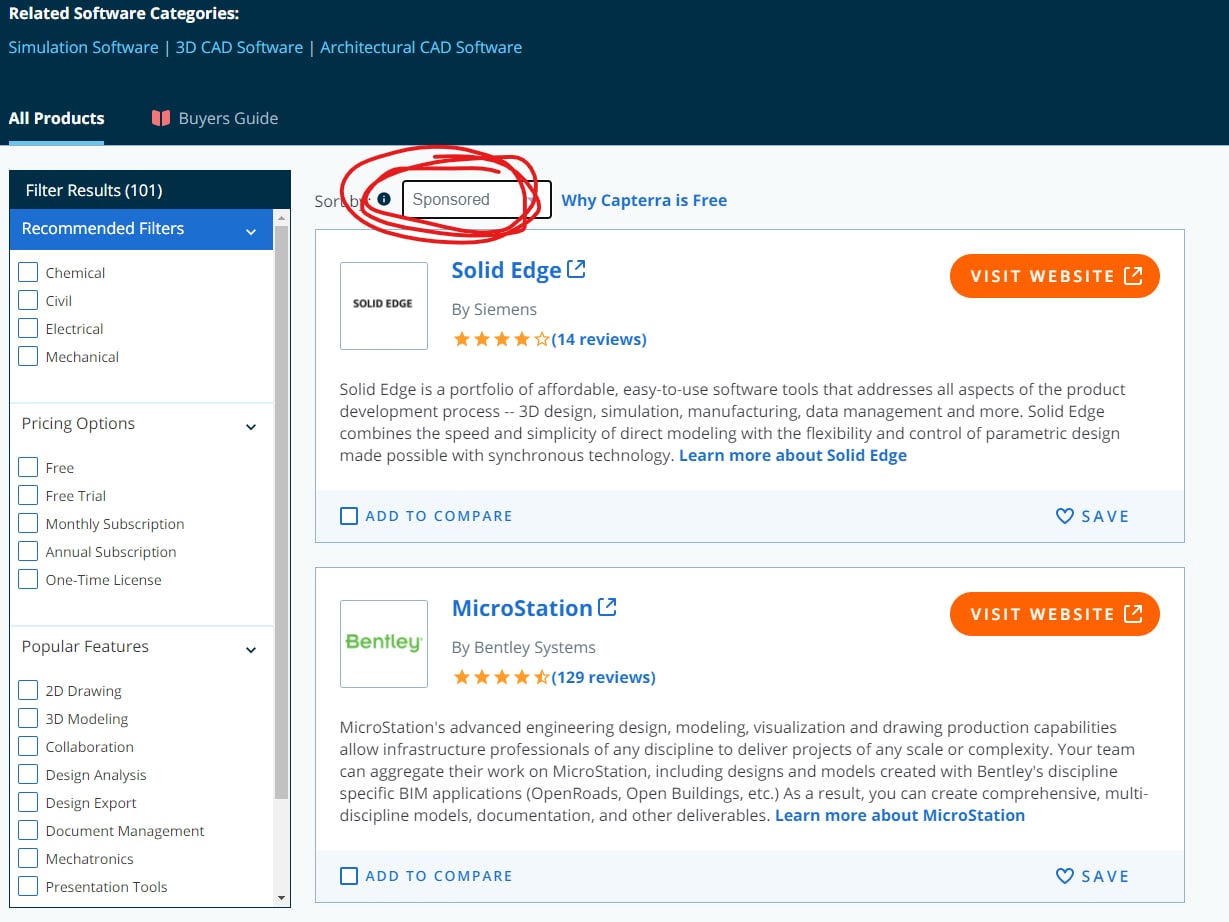Enable the Free Trial pricing option
Image resolution: width=1229 pixels, height=922 pixels.
[28, 495]
